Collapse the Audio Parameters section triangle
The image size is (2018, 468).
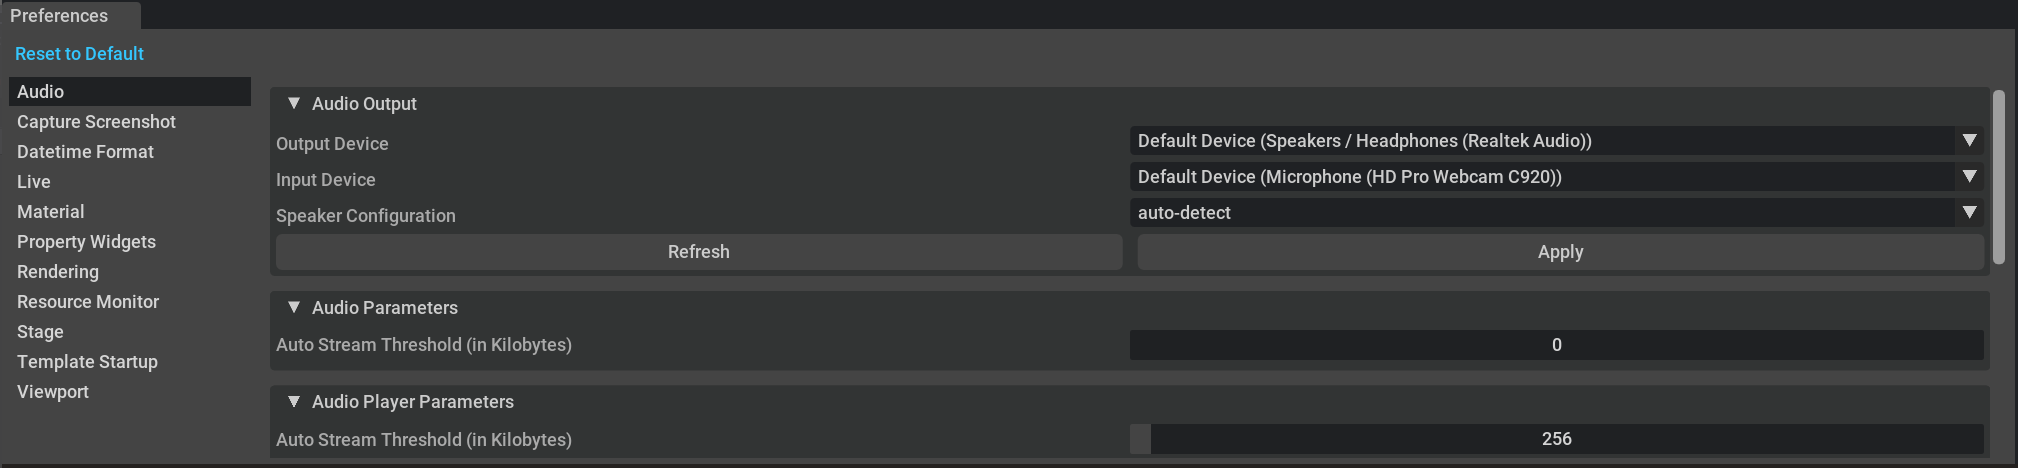(294, 307)
